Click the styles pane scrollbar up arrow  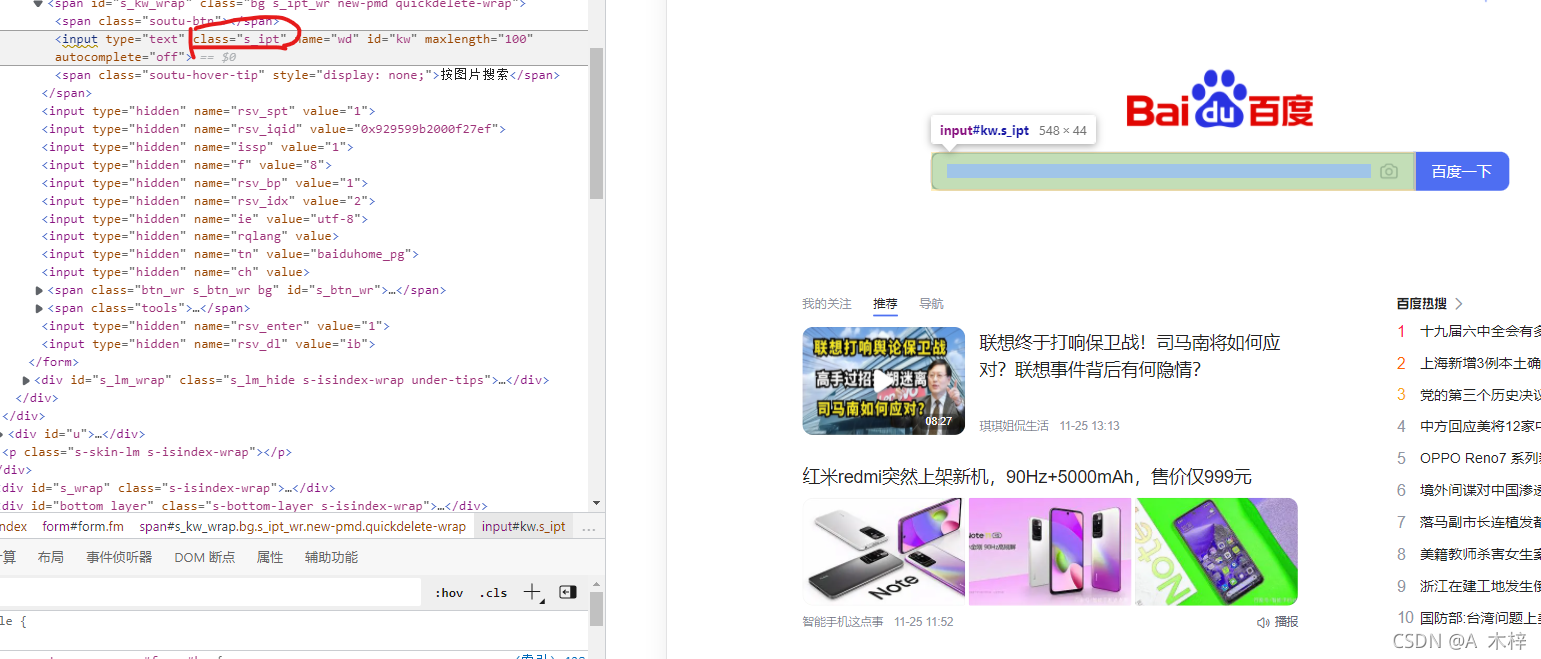597,584
